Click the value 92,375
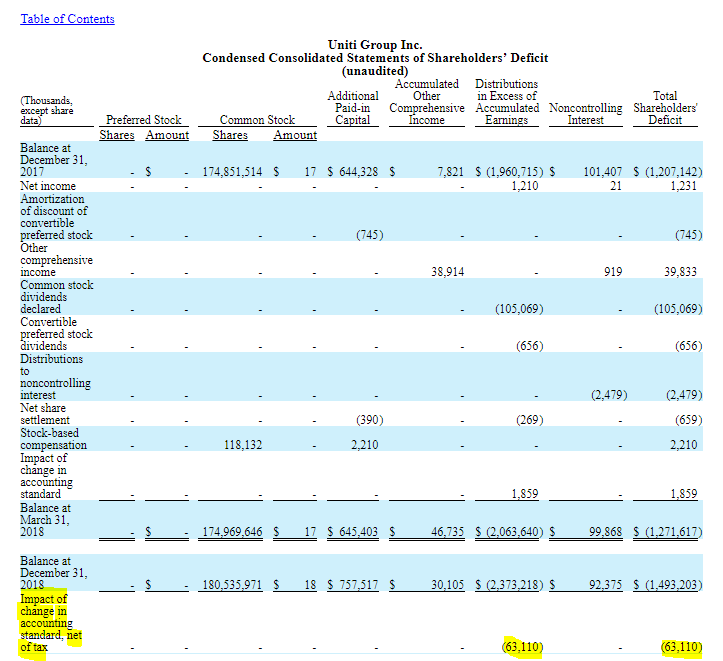The height and width of the screenshot is (661, 723). (x=605, y=585)
